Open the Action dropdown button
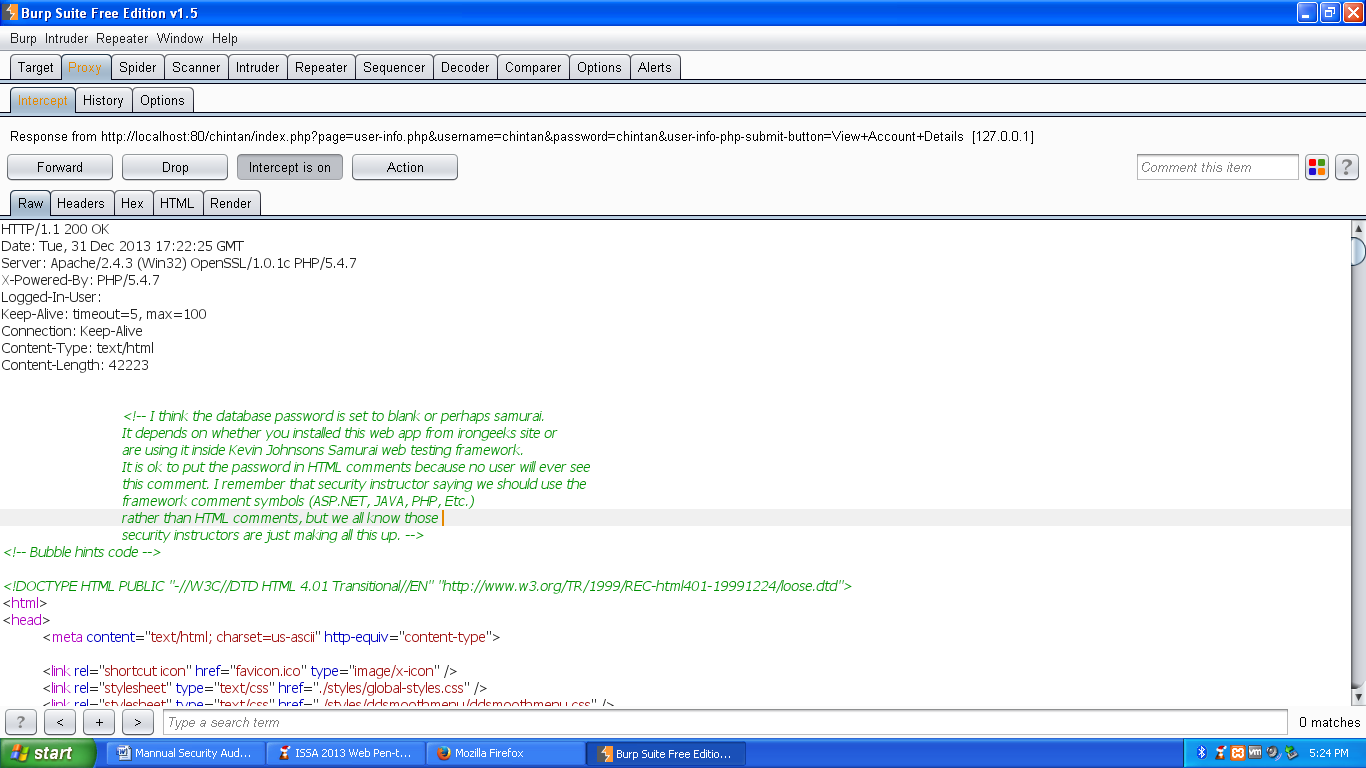1366x768 pixels. 405,167
